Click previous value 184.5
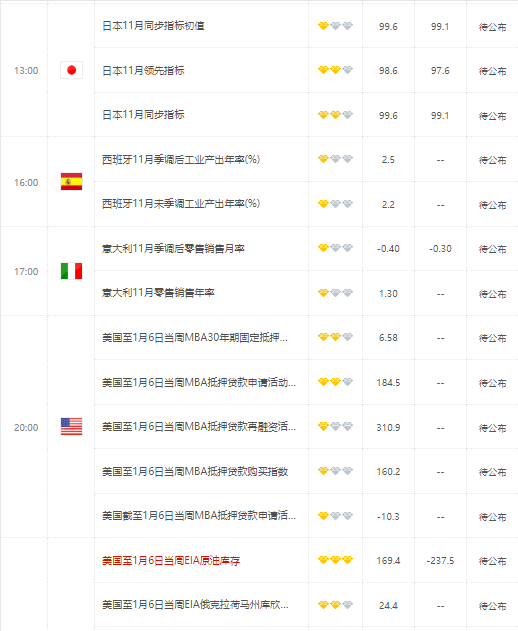This screenshot has width=518, height=631. 388,382
